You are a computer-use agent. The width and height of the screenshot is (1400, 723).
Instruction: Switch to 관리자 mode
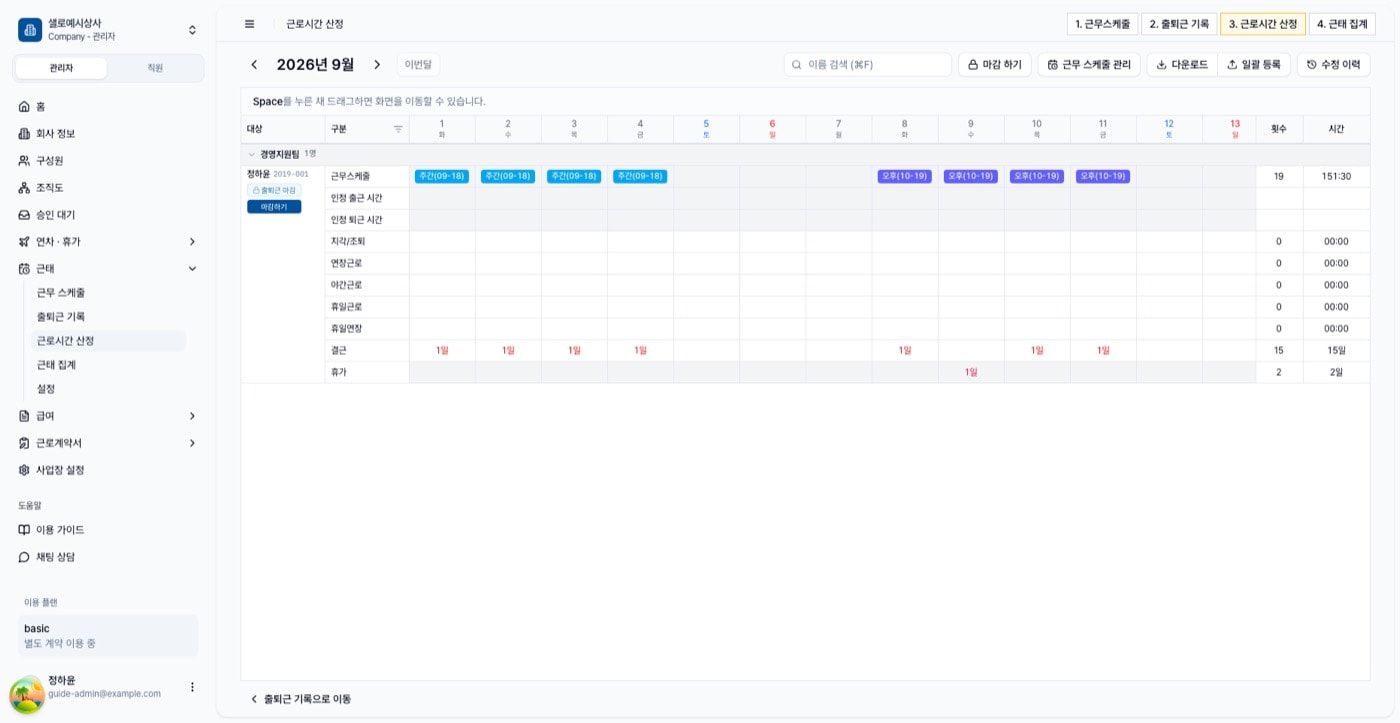62,68
